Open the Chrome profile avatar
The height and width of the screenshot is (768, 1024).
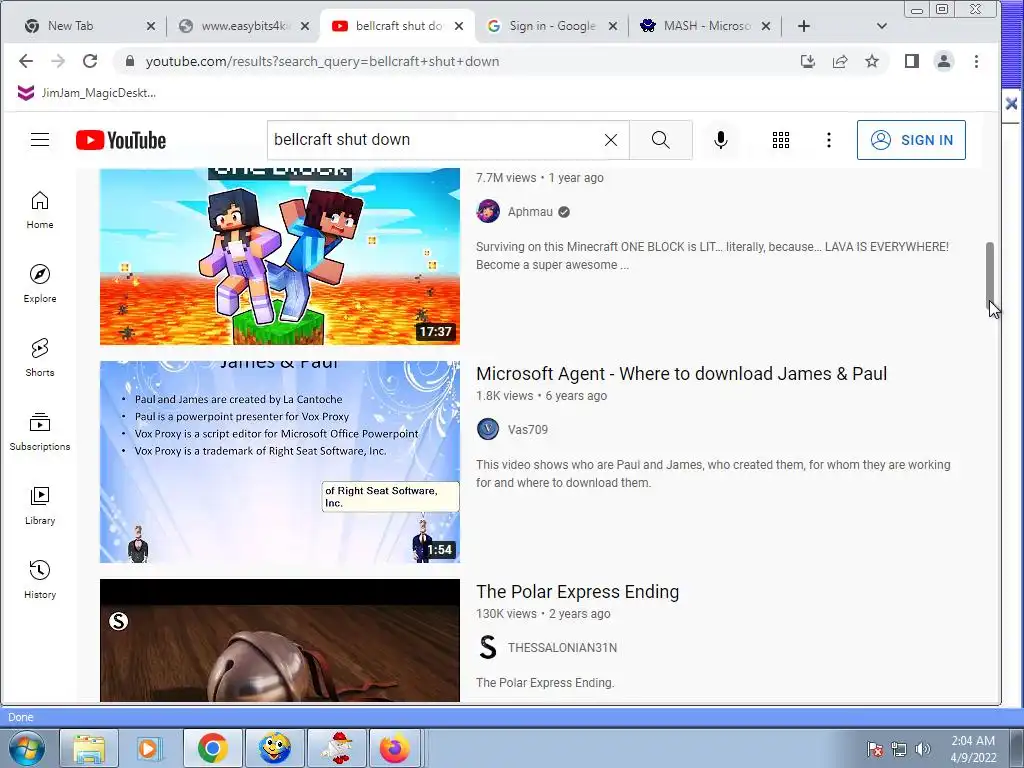(944, 61)
